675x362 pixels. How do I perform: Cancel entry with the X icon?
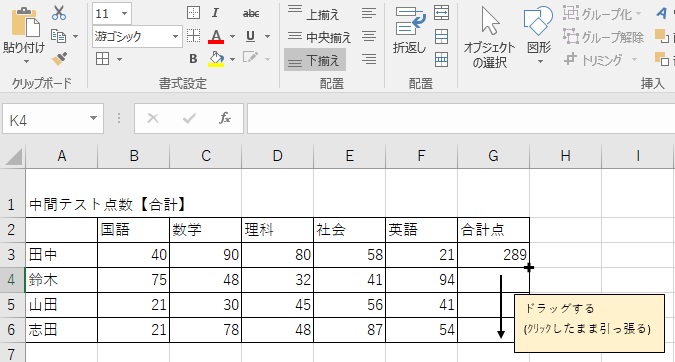pyautogui.click(x=153, y=118)
